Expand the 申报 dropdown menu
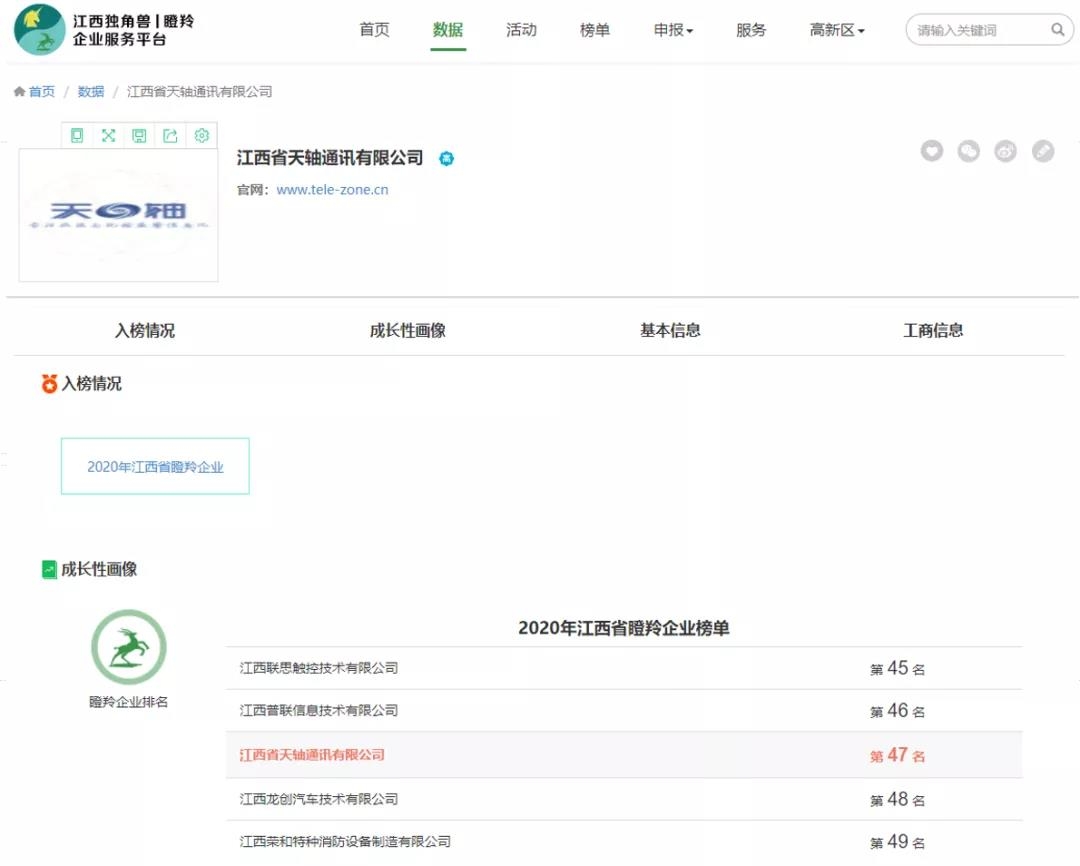This screenshot has height=866, width=1080. click(x=673, y=30)
